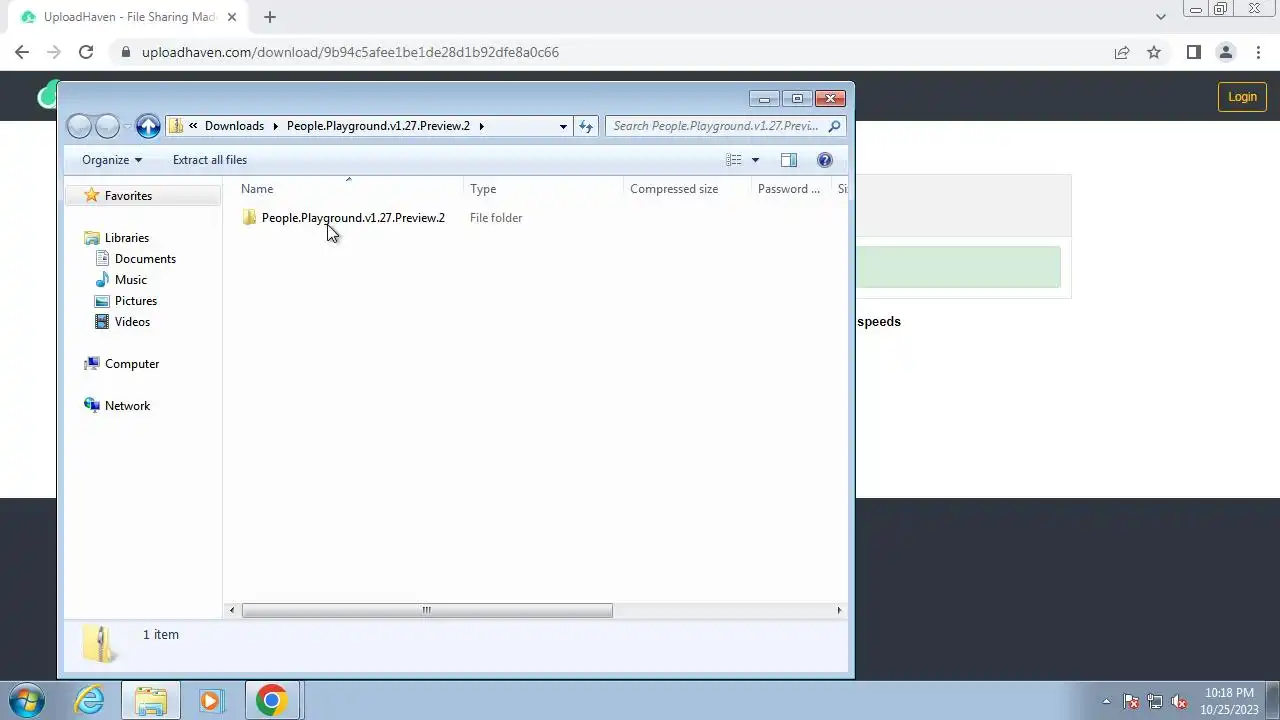Screen dimensions: 1280x720
Task: Click the scroll left arrow of file list
Action: [232, 610]
